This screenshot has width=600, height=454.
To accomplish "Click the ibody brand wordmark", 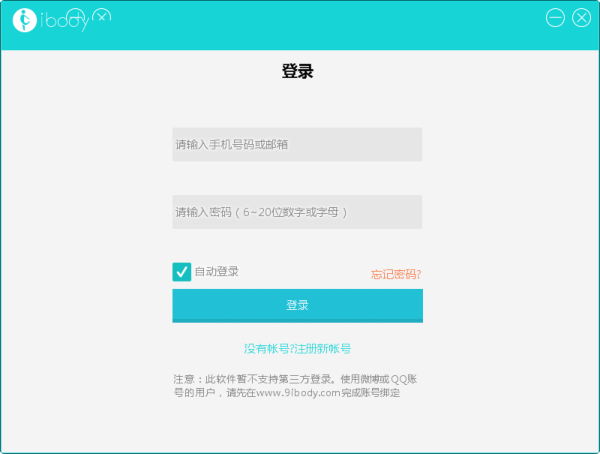I will [60, 22].
